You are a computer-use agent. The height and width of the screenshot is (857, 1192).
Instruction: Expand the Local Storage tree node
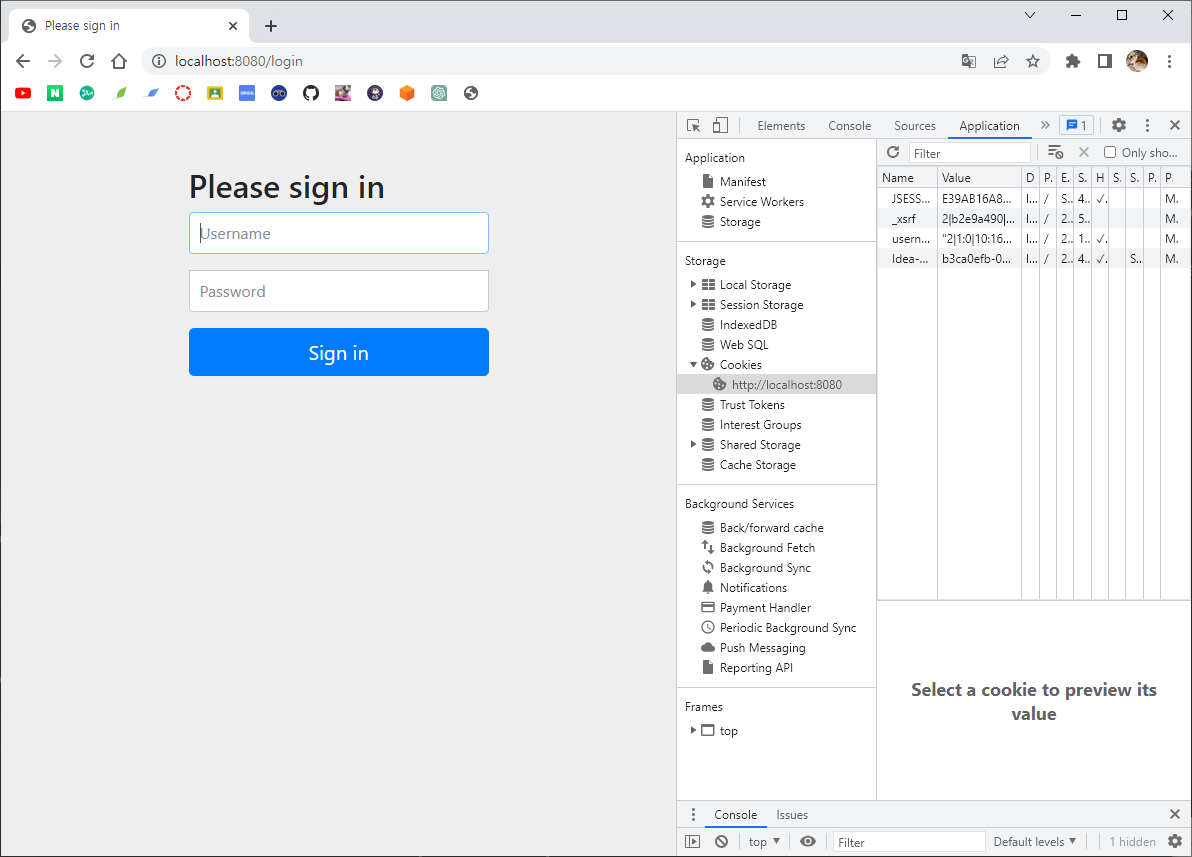pyautogui.click(x=693, y=284)
